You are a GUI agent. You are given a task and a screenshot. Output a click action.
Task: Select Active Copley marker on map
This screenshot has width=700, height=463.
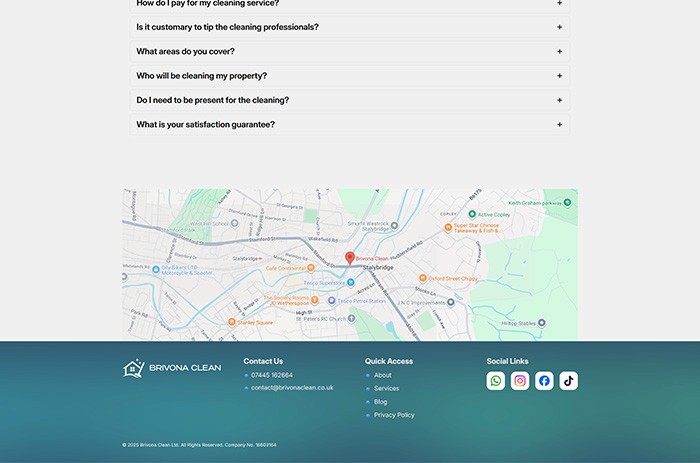(x=472, y=214)
